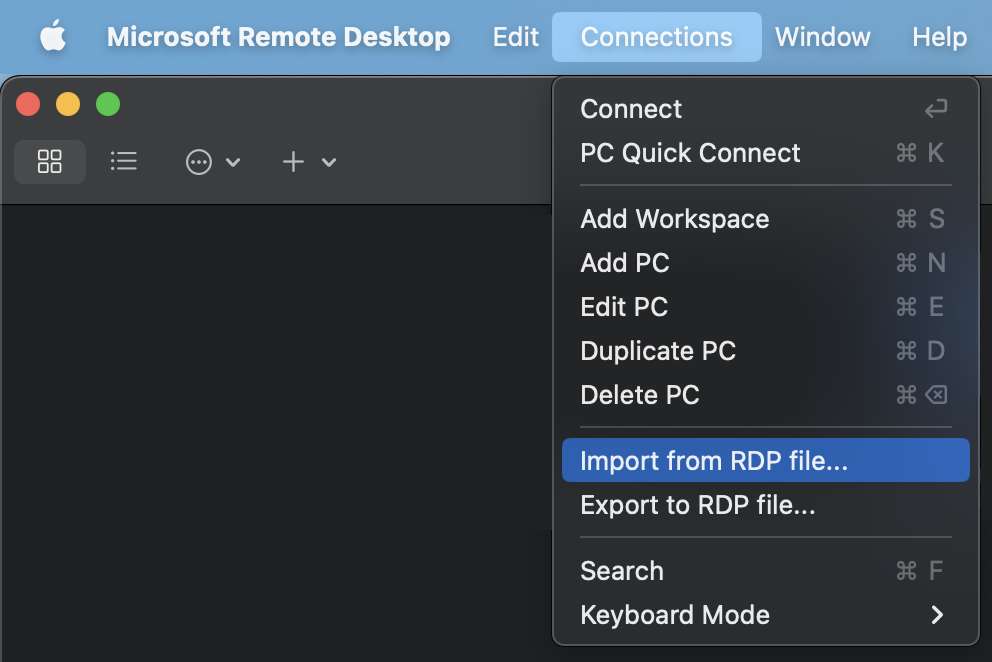Open the Apple menu

pyautogui.click(x=53, y=35)
